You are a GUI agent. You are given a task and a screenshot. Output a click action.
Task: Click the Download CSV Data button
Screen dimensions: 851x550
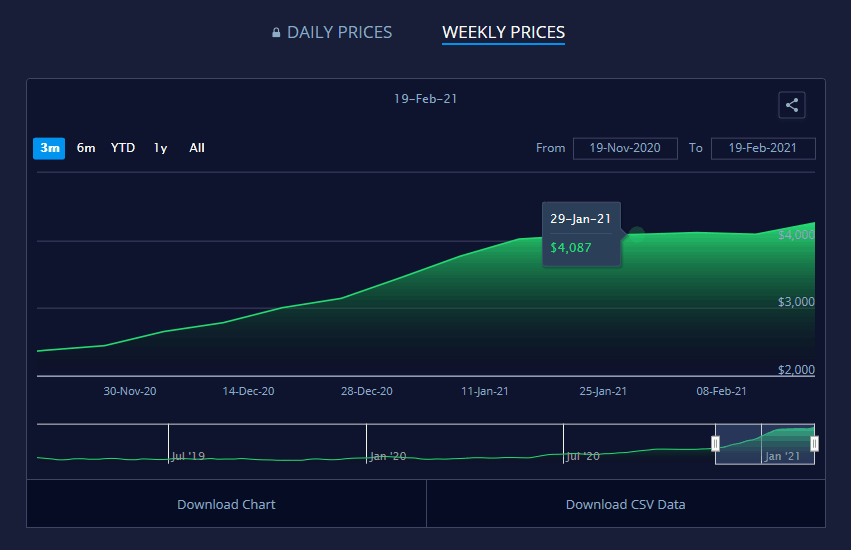[x=625, y=504]
